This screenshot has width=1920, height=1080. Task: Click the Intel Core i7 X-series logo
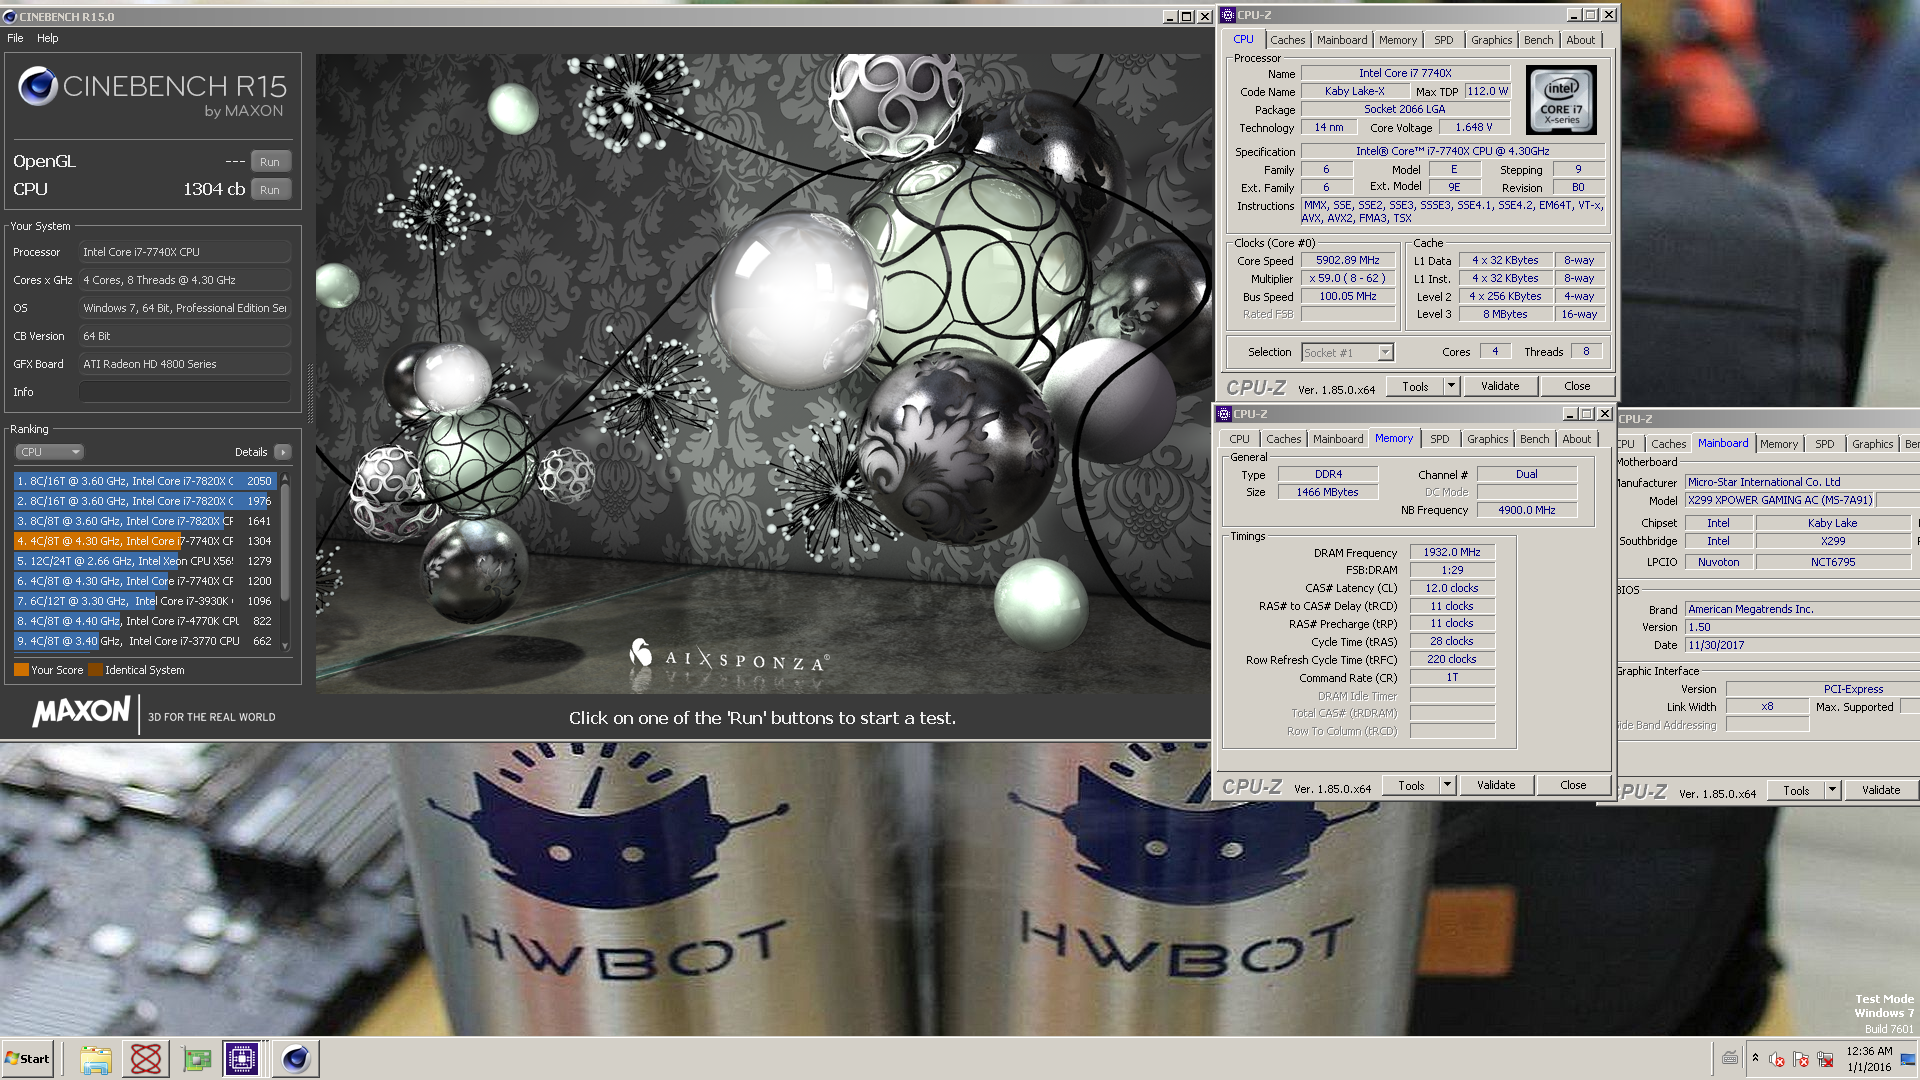coord(1561,100)
